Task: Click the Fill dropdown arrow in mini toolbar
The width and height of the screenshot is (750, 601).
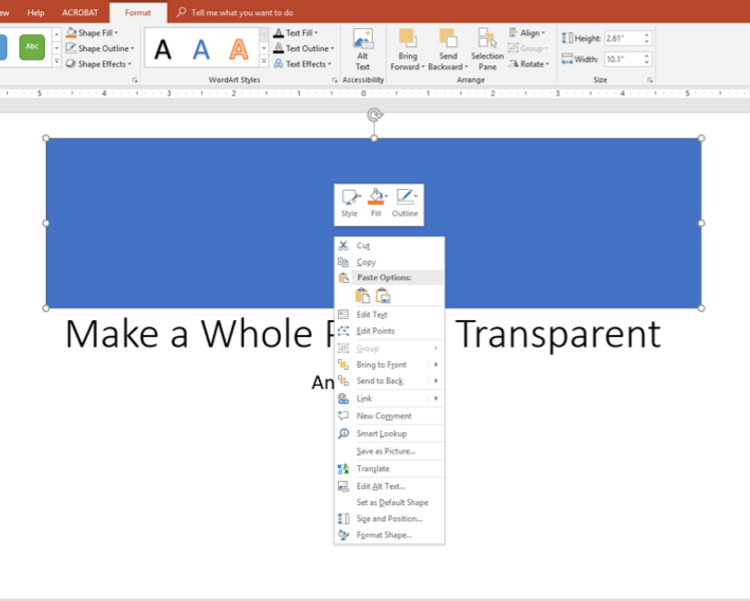Action: (386, 196)
